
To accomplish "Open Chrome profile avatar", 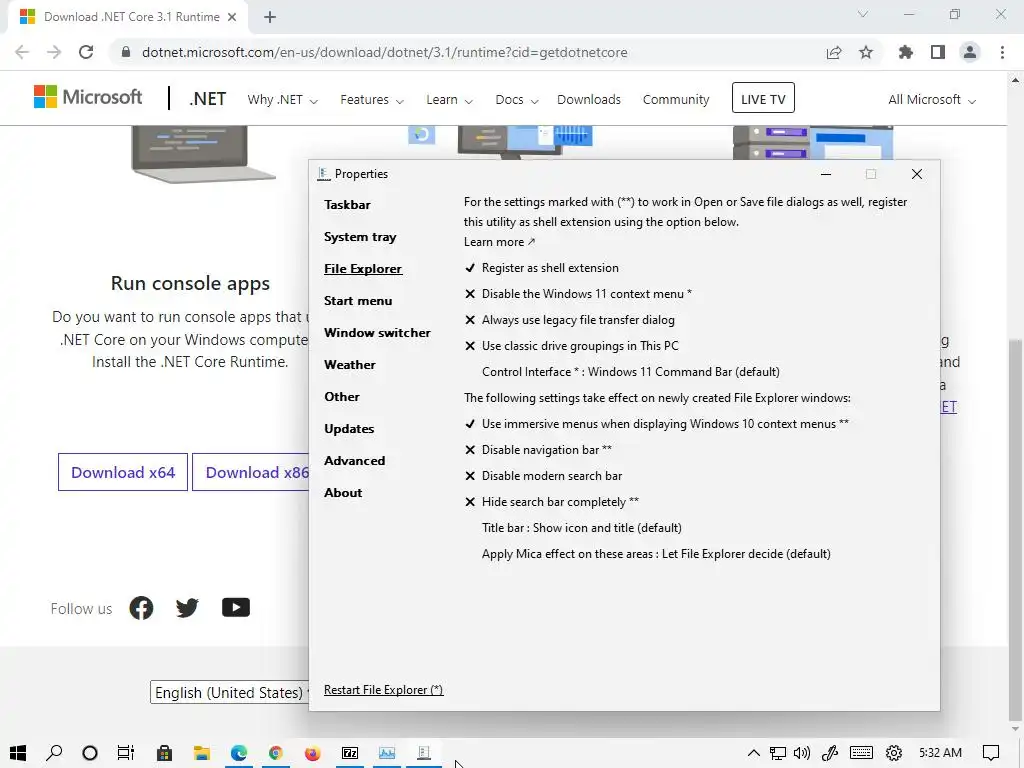I will click(970, 52).
